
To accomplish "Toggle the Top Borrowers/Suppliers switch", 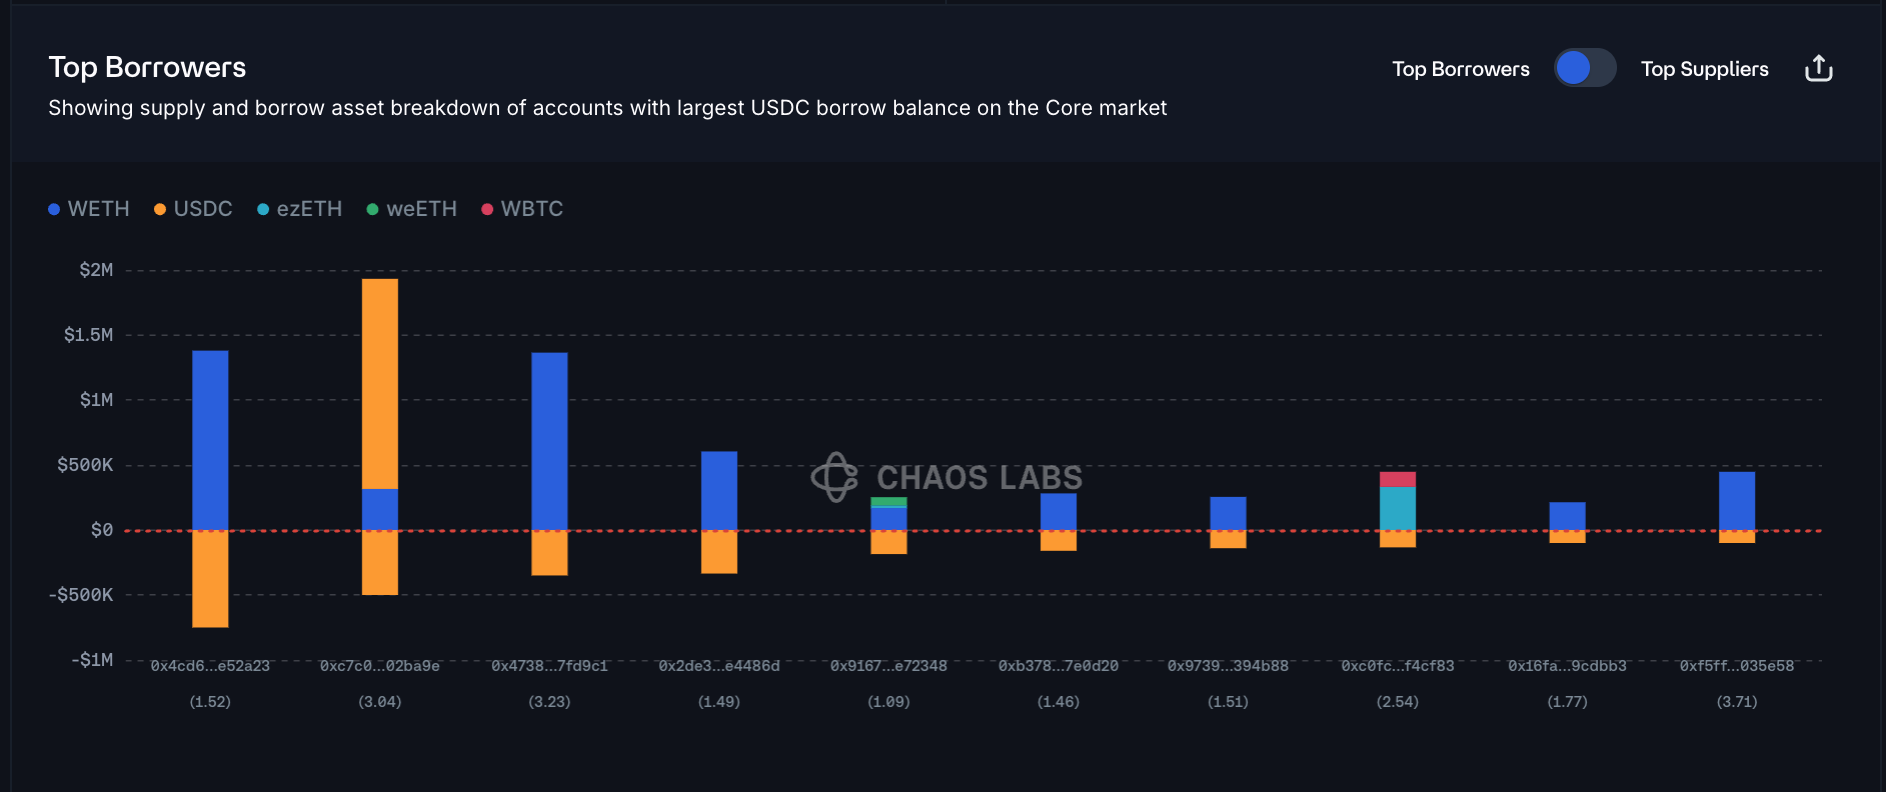I will click(1585, 68).
